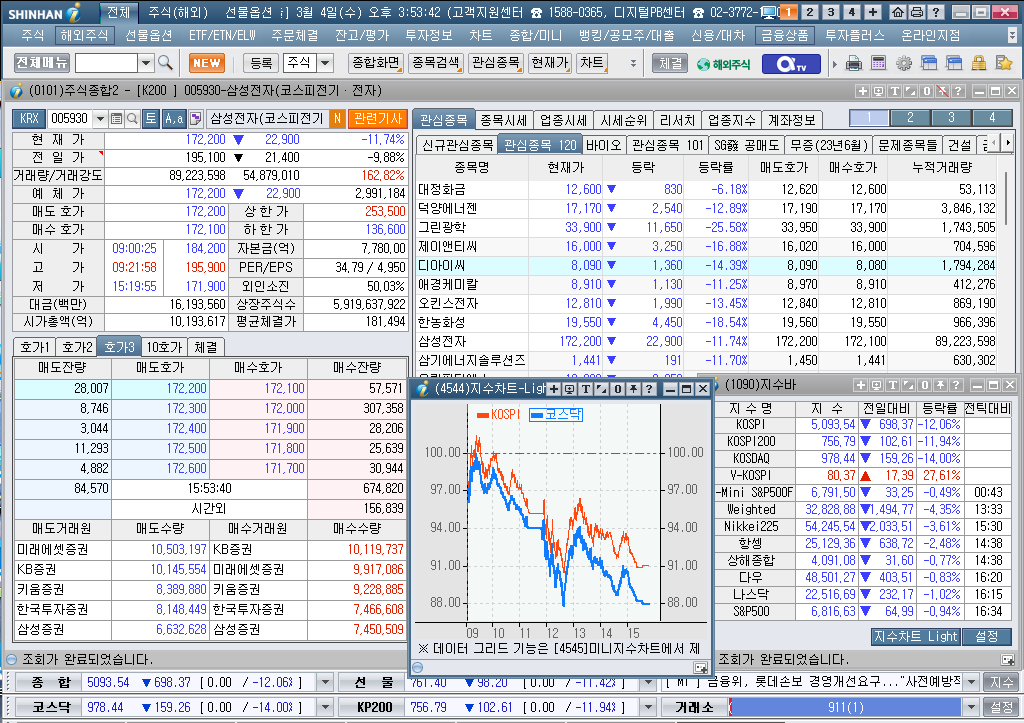Open the home icon in title bar
This screenshot has width=1024, height=723.
click(898, 12)
